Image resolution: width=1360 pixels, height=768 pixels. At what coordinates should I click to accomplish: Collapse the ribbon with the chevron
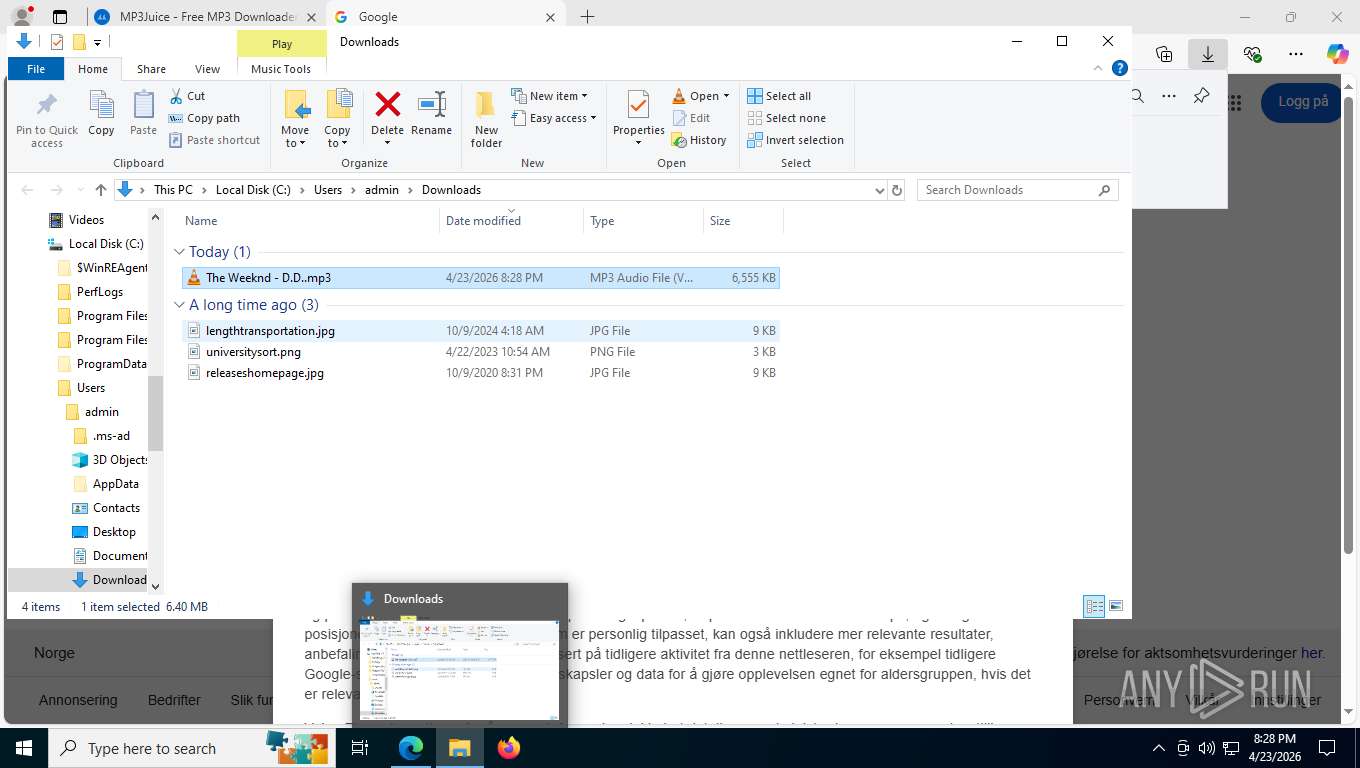[x=1100, y=69]
